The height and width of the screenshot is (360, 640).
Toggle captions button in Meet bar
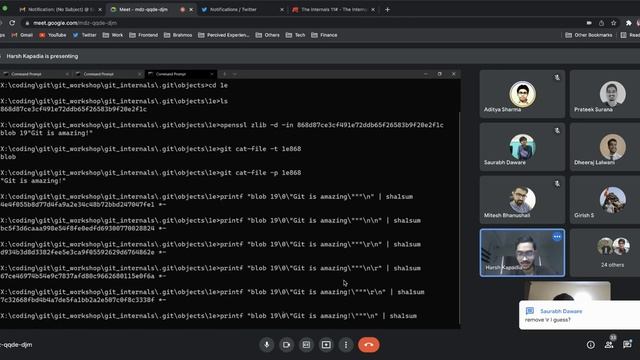(306, 345)
